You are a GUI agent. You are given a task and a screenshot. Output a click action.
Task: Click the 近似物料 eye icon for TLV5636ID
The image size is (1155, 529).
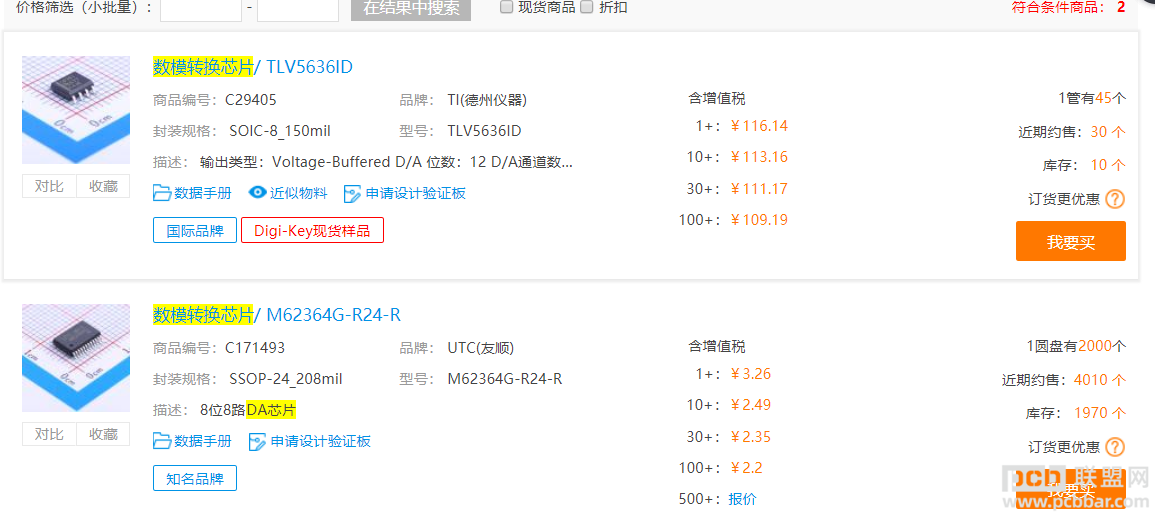(257, 193)
